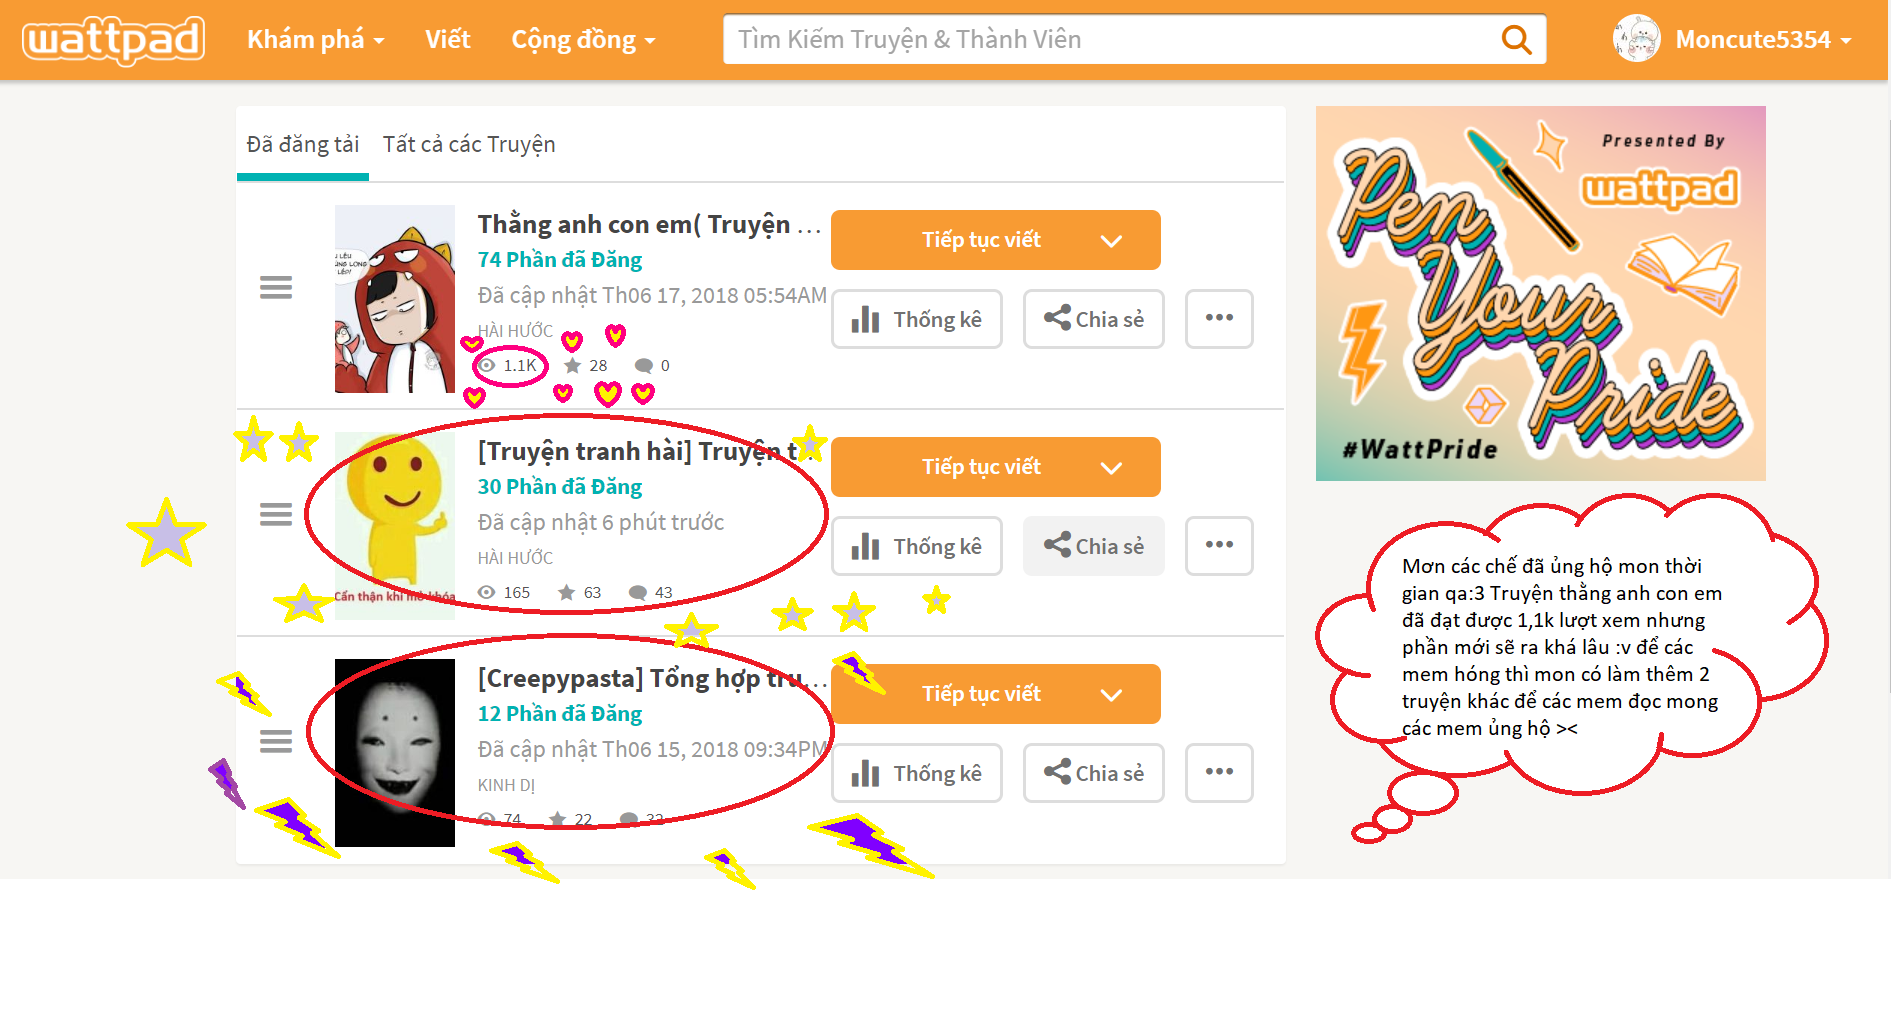Click the Moncute5354 profile avatar
The width and height of the screenshot is (1898, 1024).
point(1636,40)
